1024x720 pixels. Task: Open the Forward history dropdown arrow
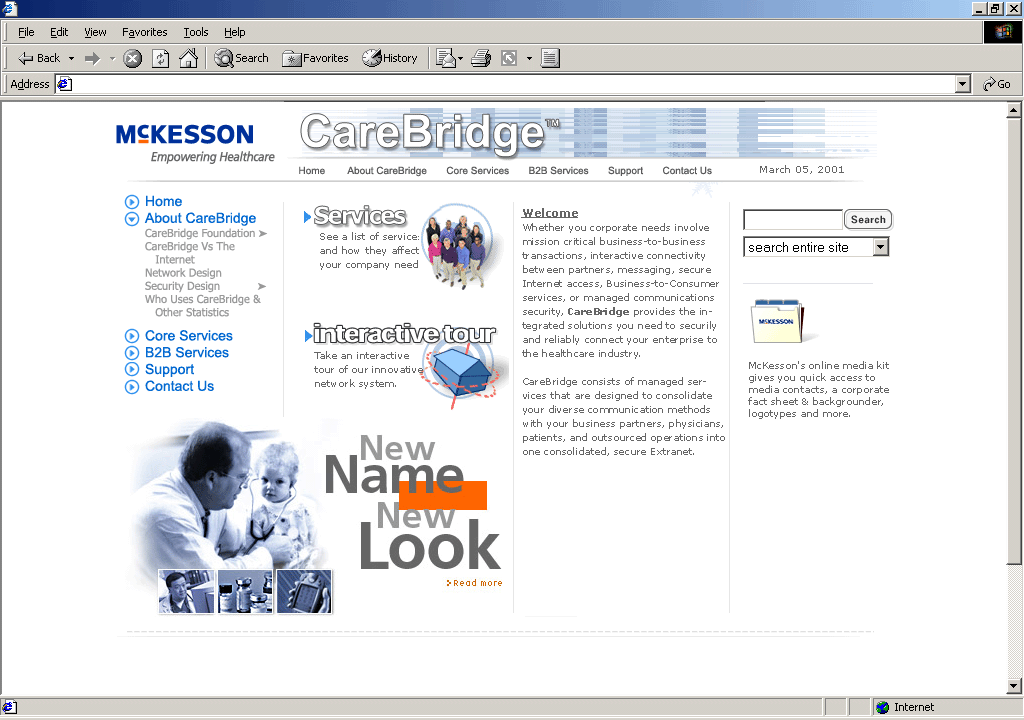[112, 58]
